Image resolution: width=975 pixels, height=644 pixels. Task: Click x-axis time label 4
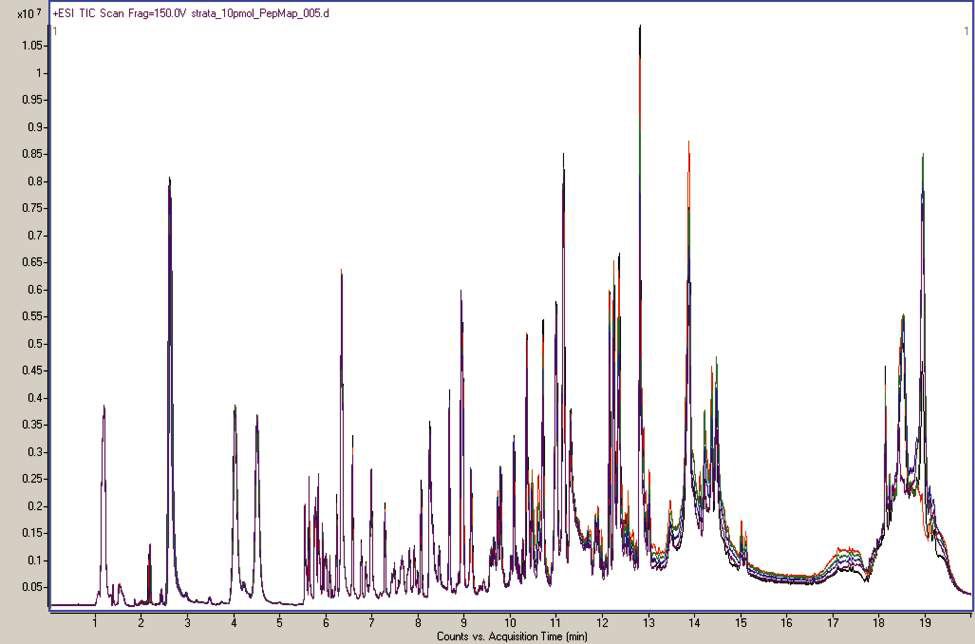[x=234, y=623]
